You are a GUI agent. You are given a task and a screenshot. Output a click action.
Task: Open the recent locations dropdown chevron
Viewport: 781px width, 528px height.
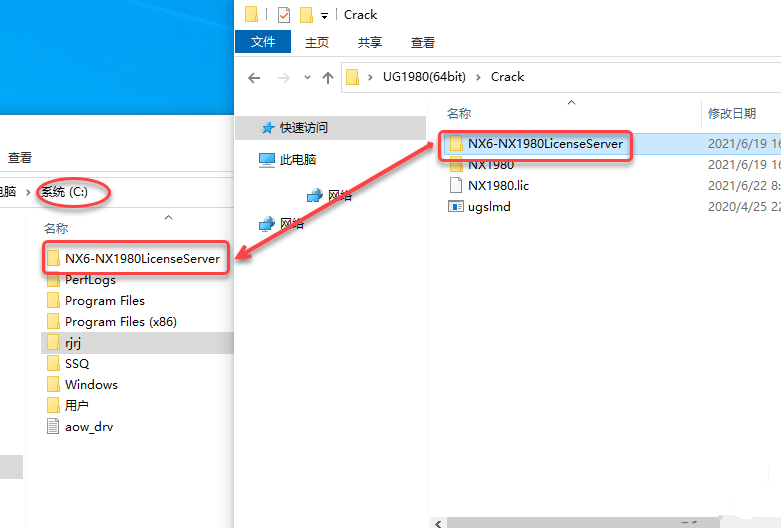click(x=307, y=77)
